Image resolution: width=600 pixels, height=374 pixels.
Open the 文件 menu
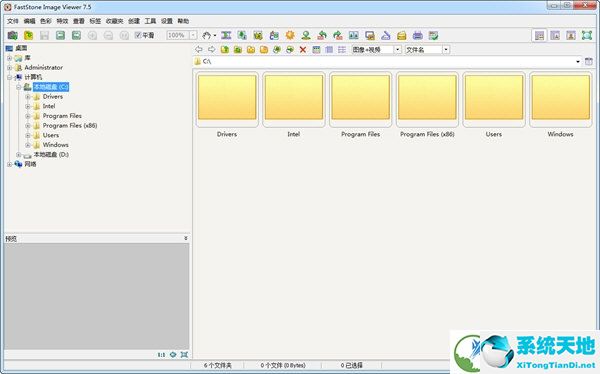click(13, 21)
